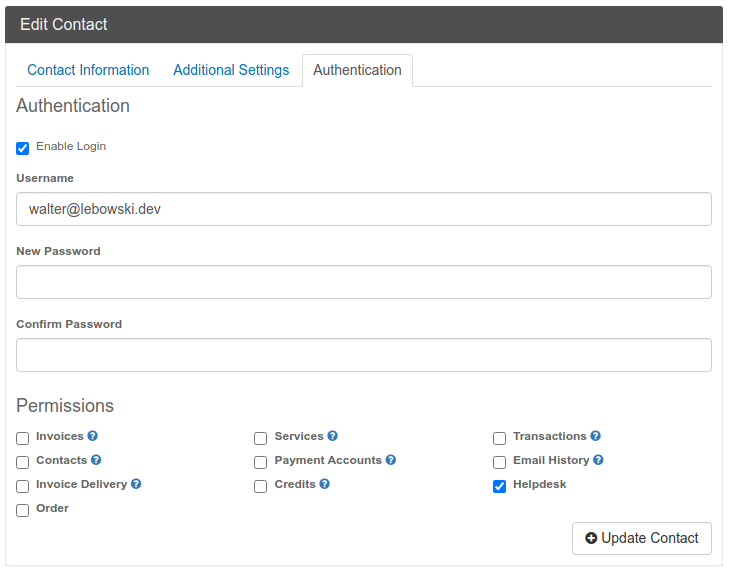
Task: Check the Order permission box
Action: (x=23, y=511)
